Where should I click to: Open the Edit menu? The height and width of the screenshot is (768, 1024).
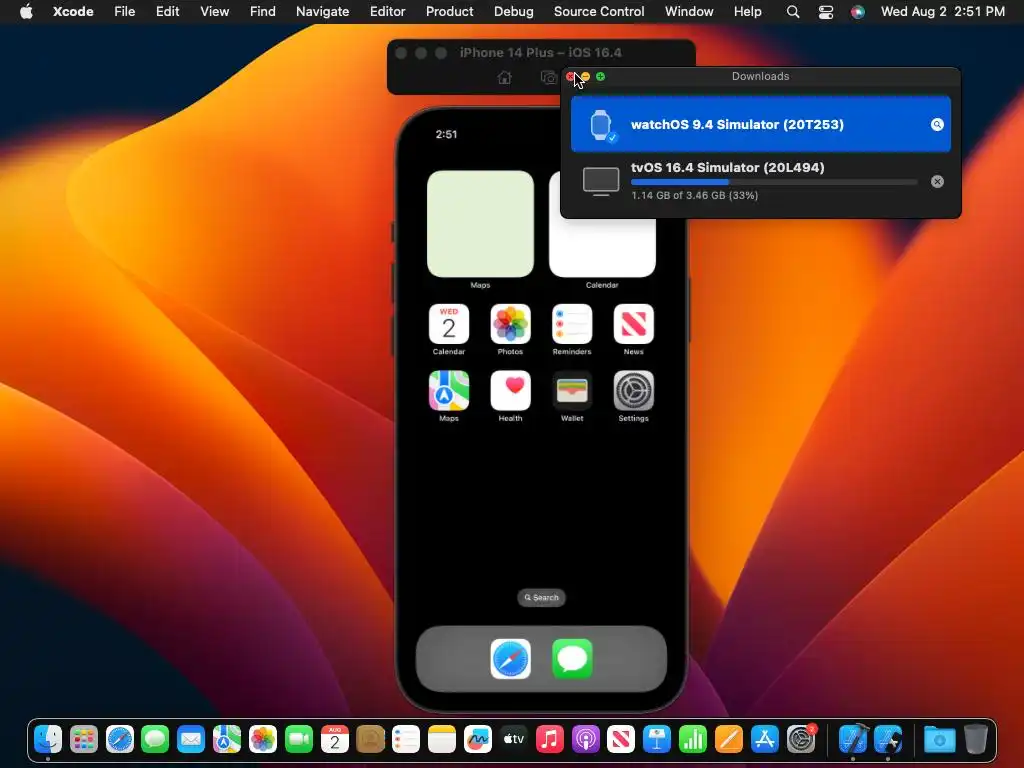[x=167, y=12]
